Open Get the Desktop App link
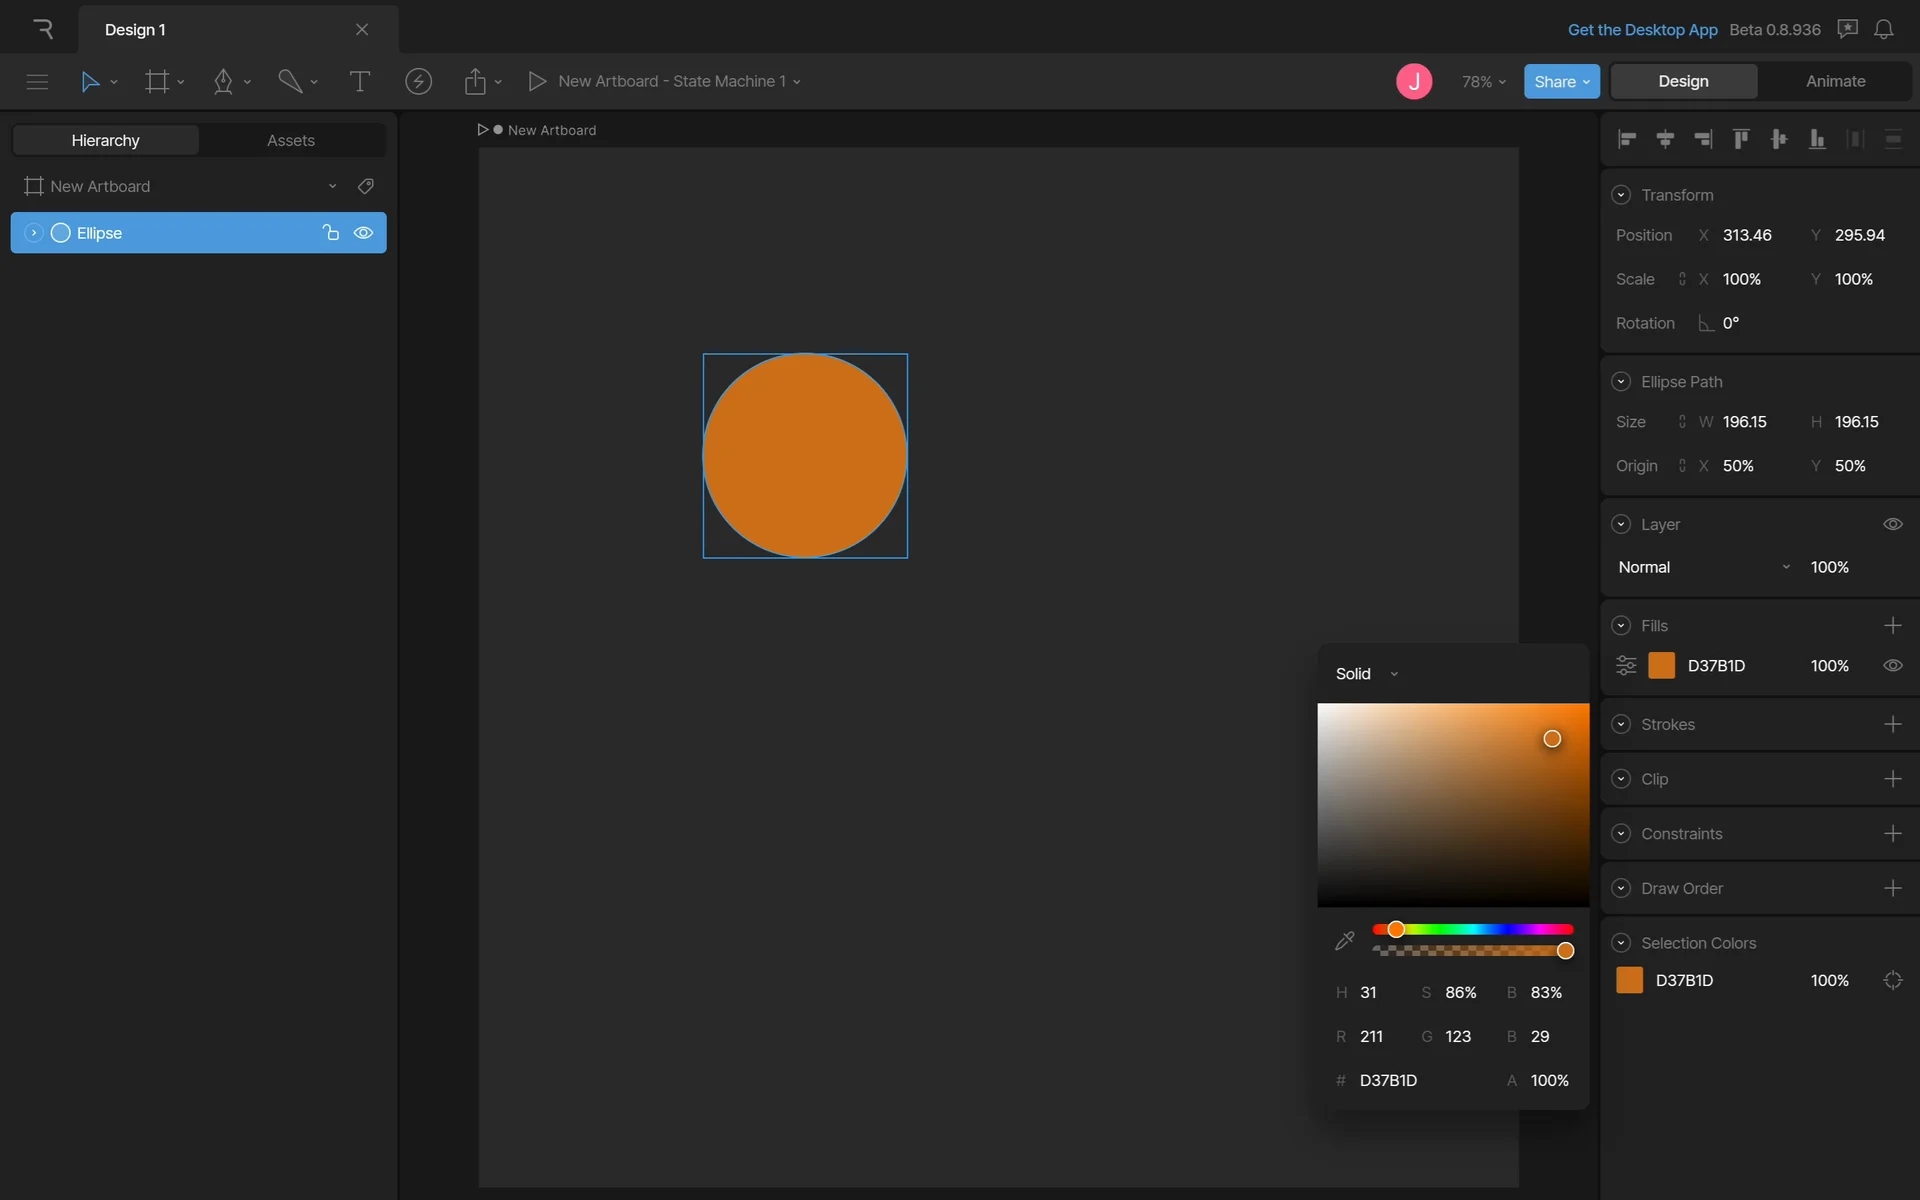1920x1200 pixels. click(x=1642, y=30)
